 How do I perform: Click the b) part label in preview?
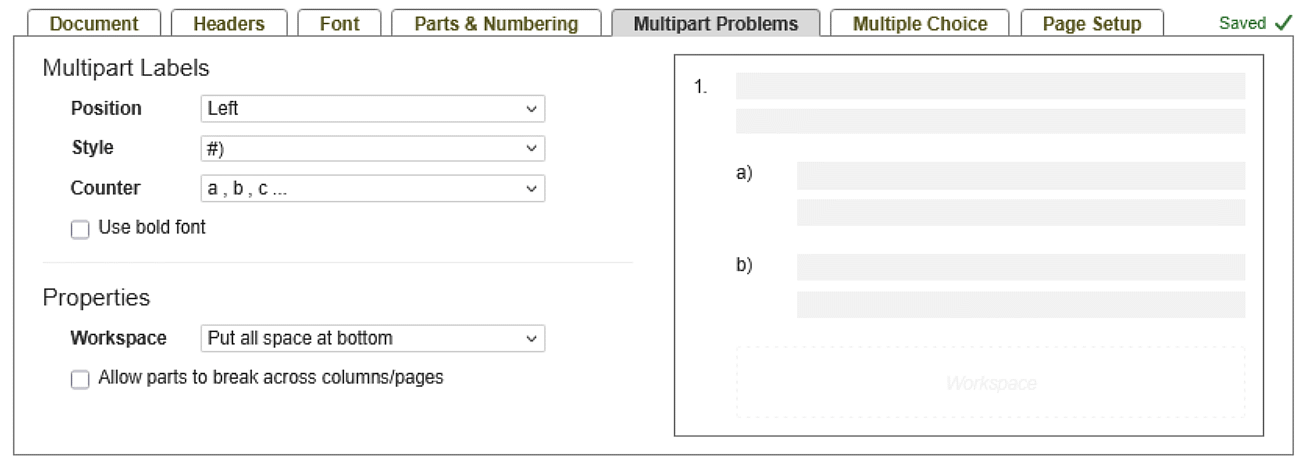point(744,265)
